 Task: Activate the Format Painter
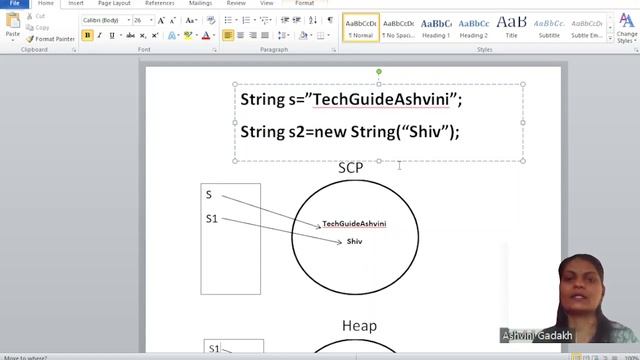(50, 39)
